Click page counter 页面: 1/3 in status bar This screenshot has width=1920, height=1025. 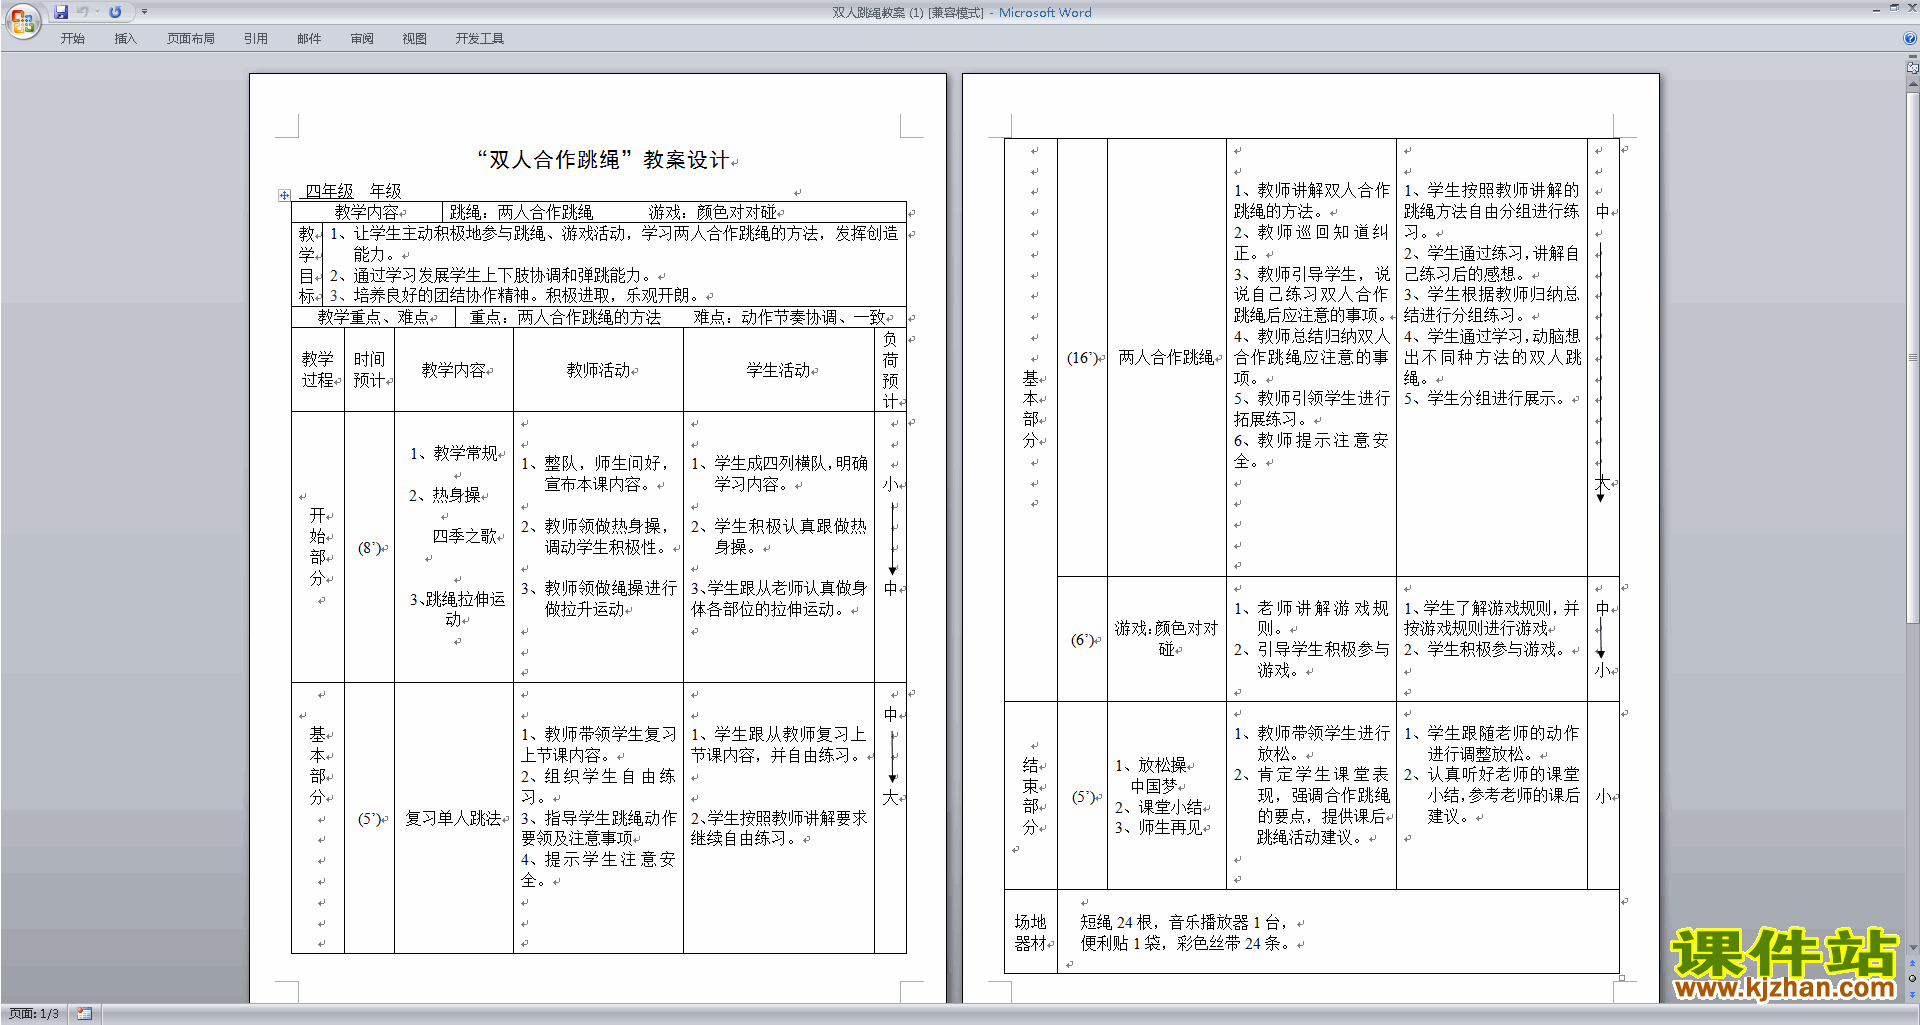pyautogui.click(x=34, y=1014)
